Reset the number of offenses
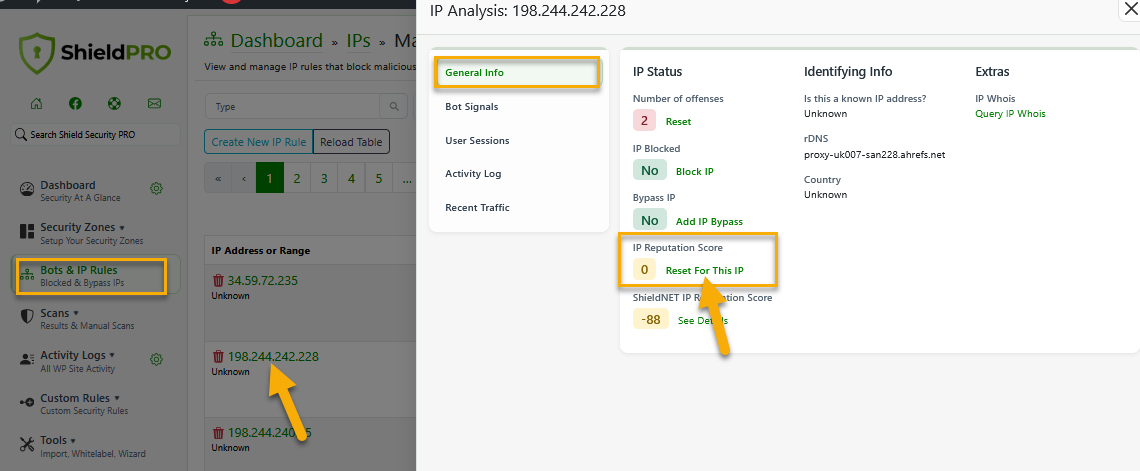Screen dimensions: 1140x471 tap(678, 121)
